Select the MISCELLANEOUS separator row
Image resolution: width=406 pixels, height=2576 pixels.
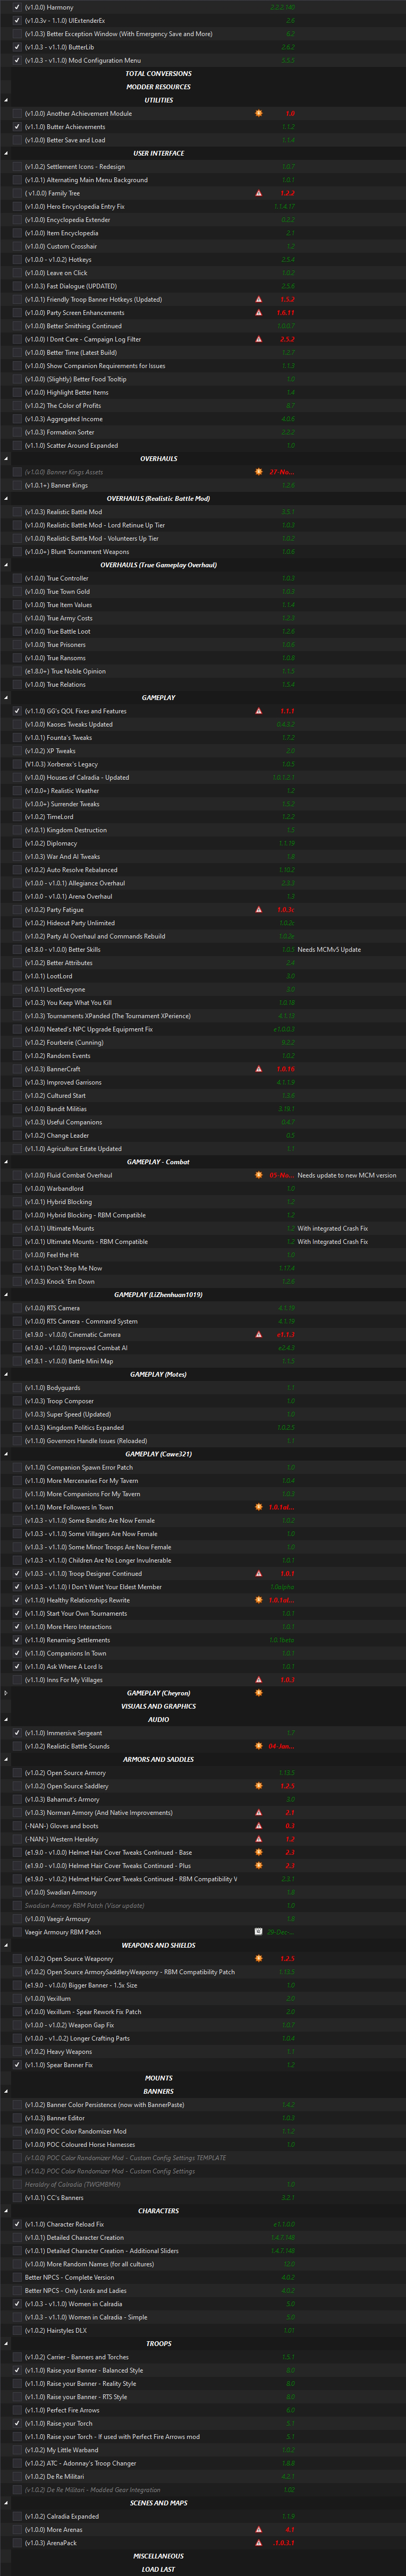(x=203, y=2556)
